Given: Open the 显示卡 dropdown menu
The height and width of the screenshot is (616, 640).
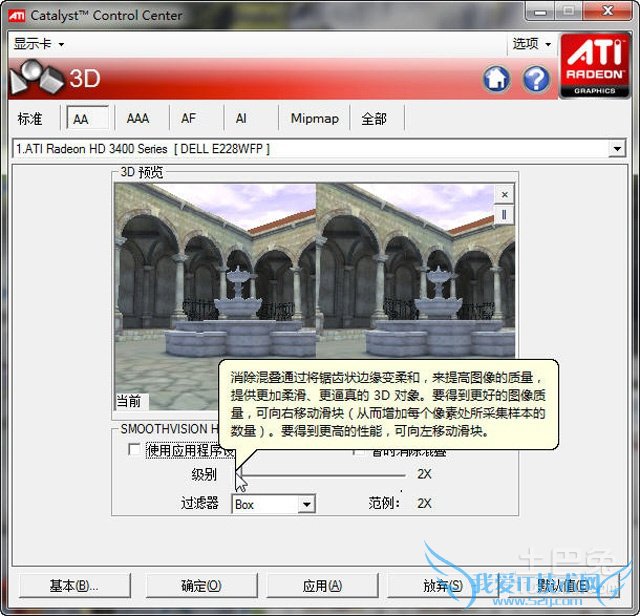Looking at the screenshot, I should tap(39, 43).
